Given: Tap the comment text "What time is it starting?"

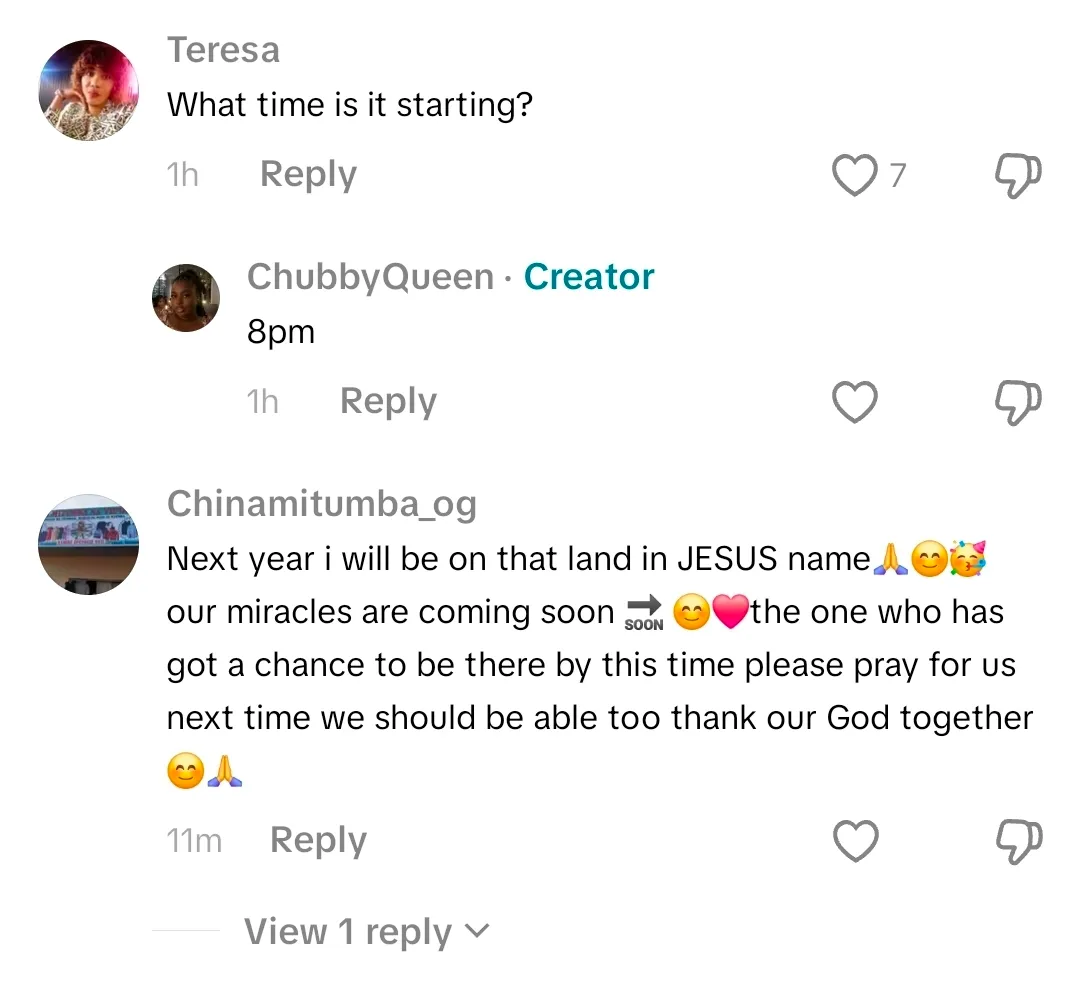Looking at the screenshot, I should 349,104.
